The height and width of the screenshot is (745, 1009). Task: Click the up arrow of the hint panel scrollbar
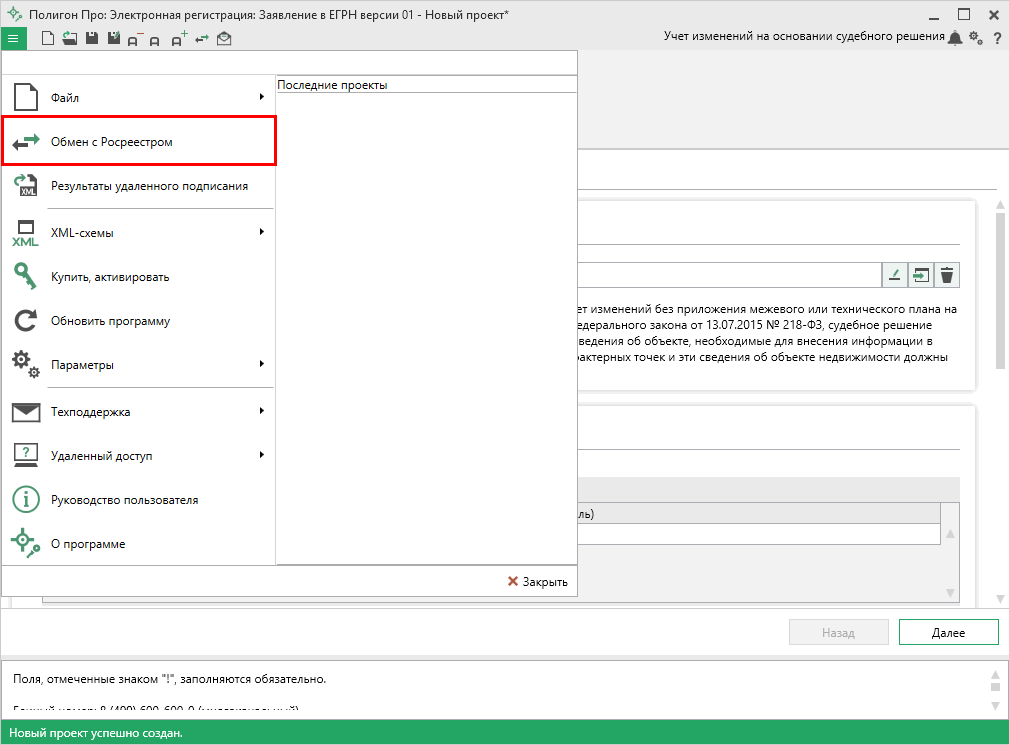coord(995,674)
